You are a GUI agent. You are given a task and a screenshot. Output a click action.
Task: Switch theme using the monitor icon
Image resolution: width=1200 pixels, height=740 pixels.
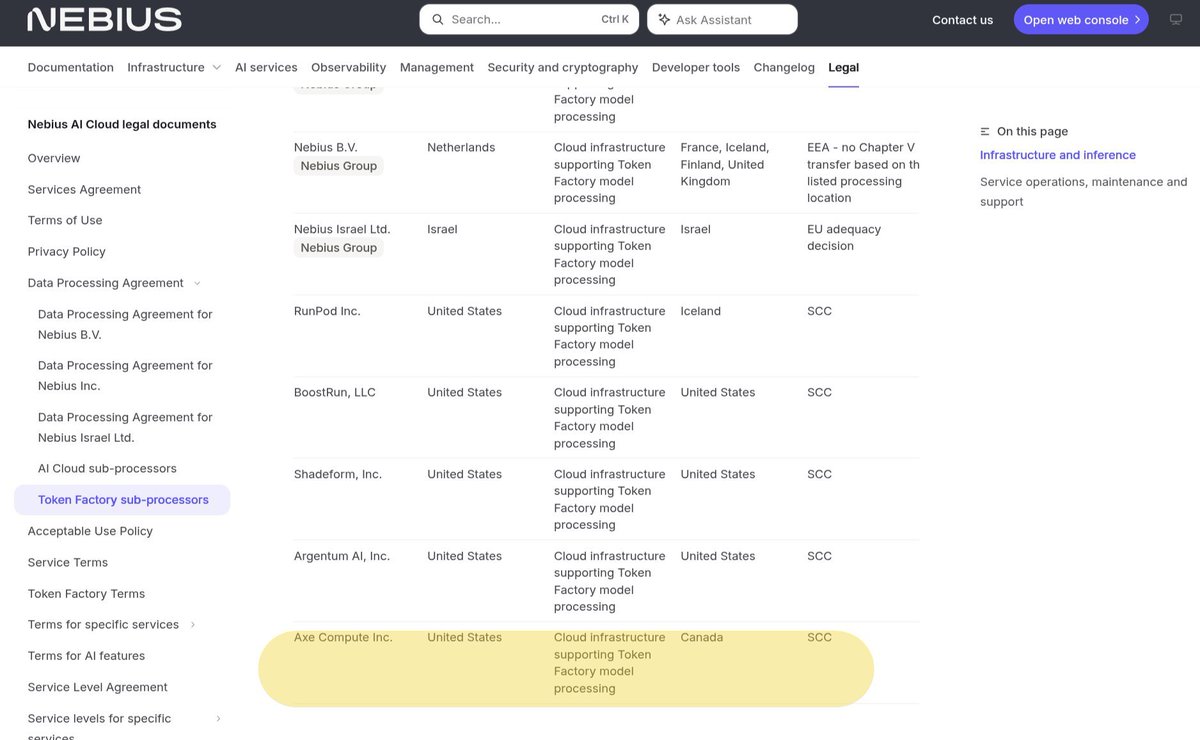click(x=1176, y=19)
